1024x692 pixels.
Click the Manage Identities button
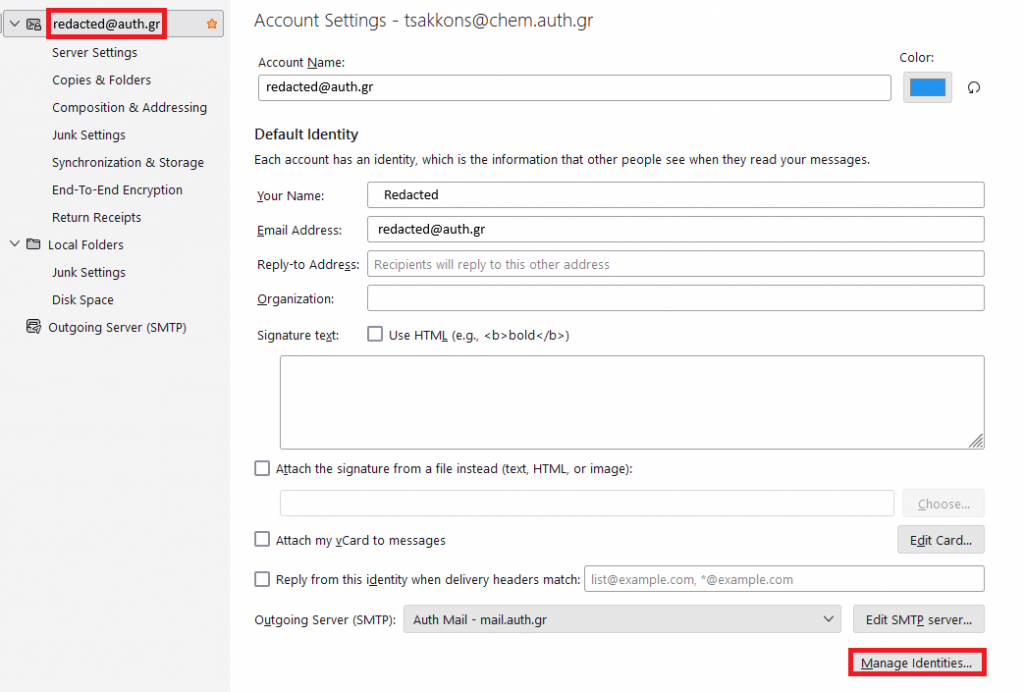click(x=916, y=663)
